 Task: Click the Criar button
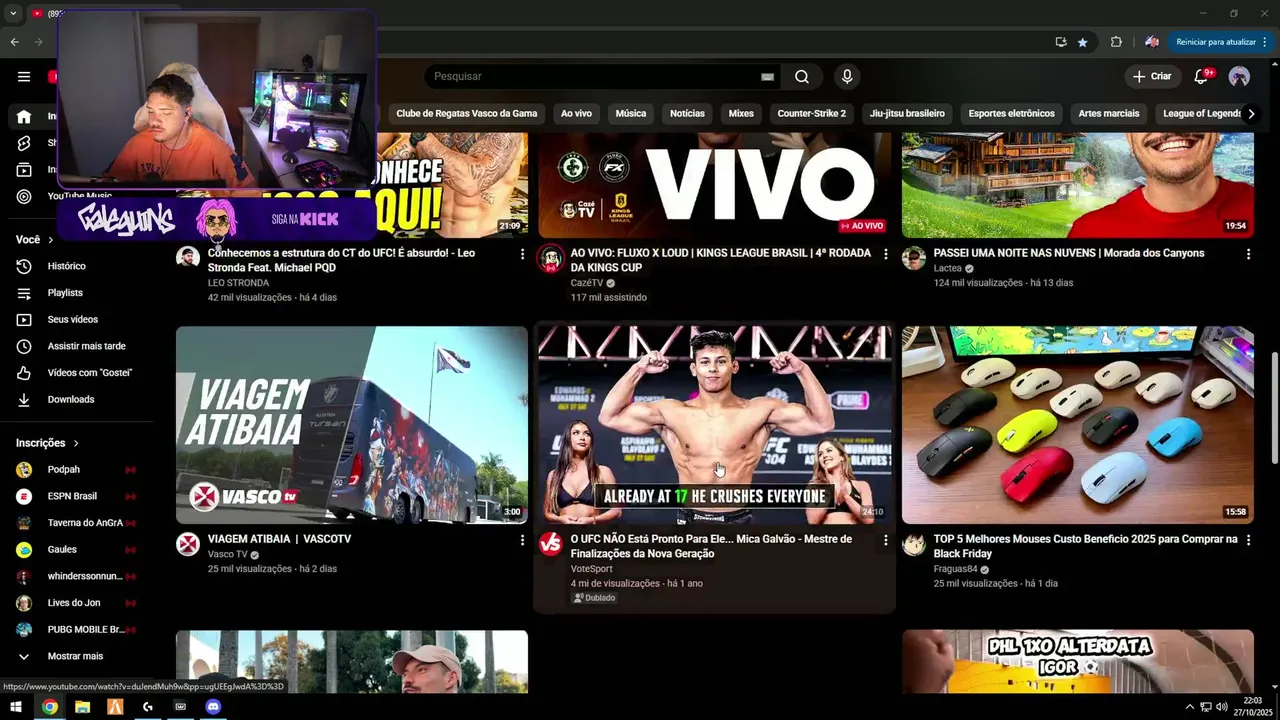(1152, 76)
